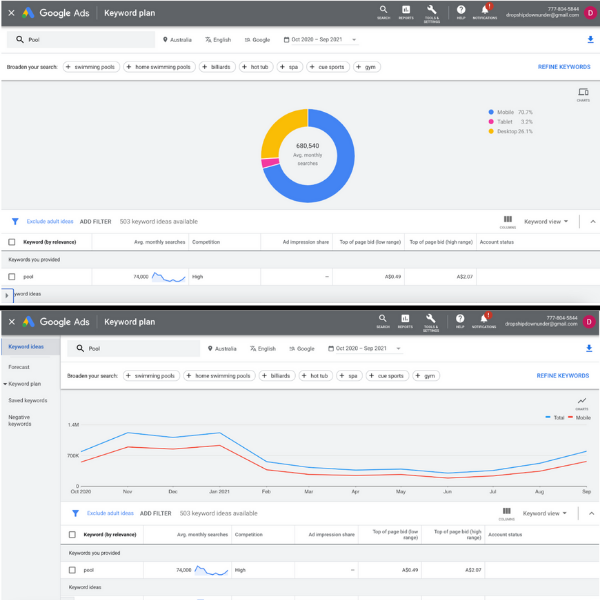
Task: Close keyword plan X in upper screenshot
Action: (11, 13)
